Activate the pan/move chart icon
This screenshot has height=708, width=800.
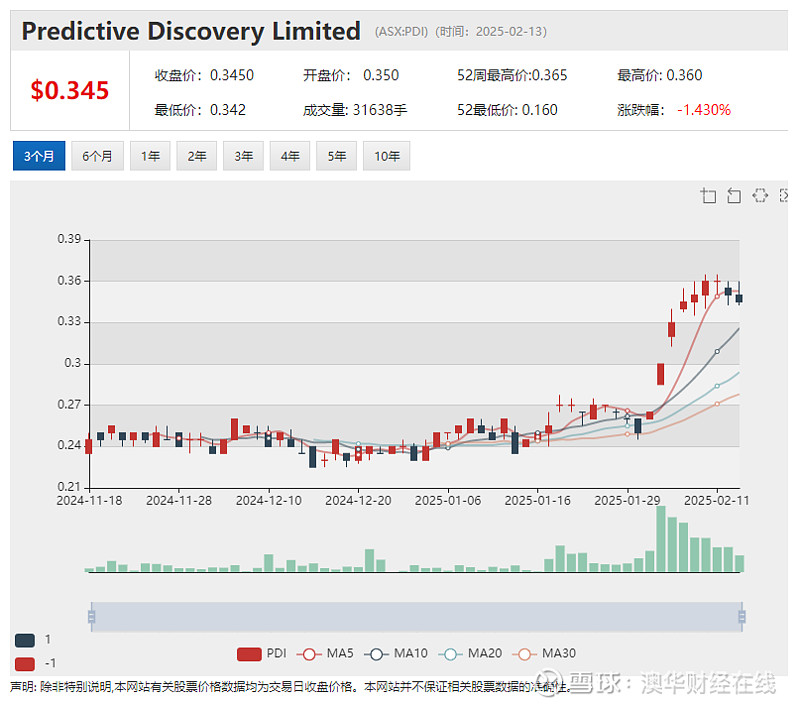760,195
